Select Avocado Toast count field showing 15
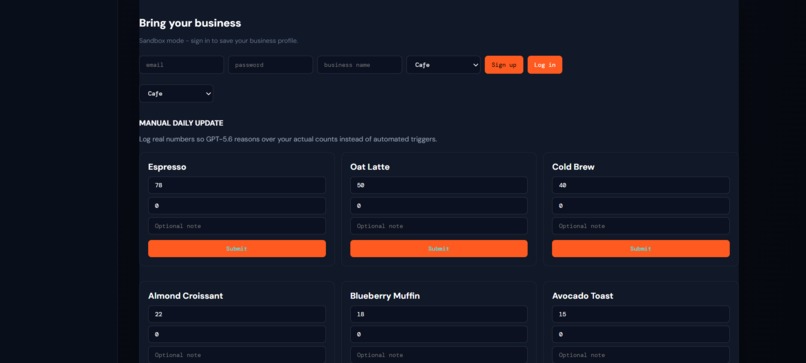806x363 pixels. pyautogui.click(x=641, y=314)
